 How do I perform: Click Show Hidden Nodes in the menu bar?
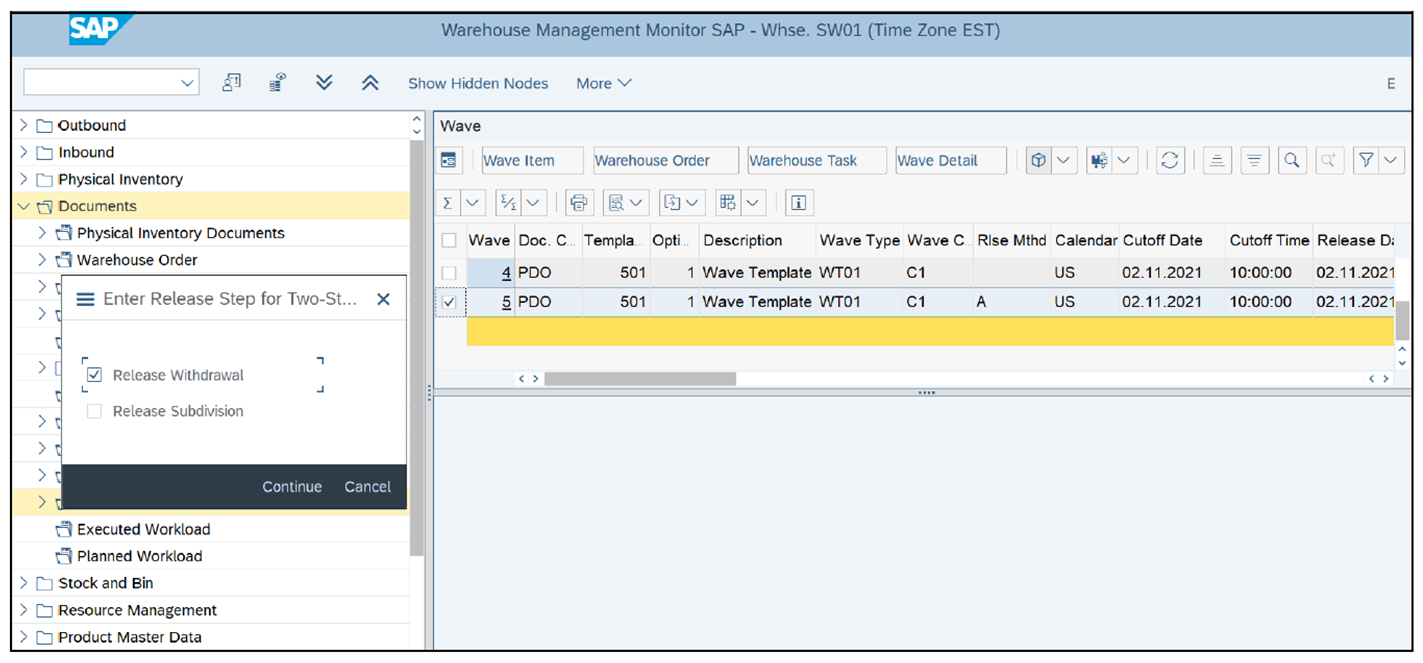(478, 83)
